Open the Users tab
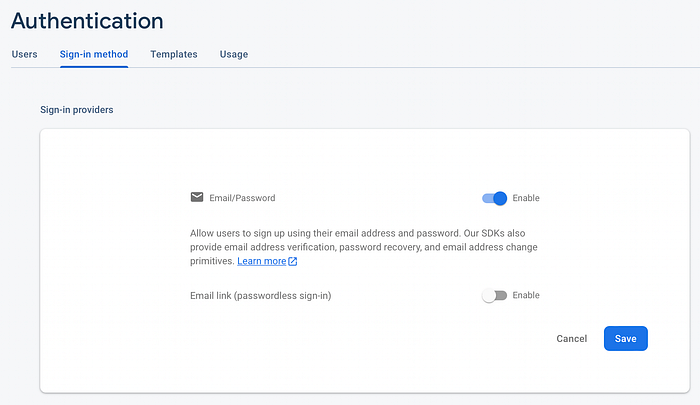700x405 pixels. (x=25, y=54)
